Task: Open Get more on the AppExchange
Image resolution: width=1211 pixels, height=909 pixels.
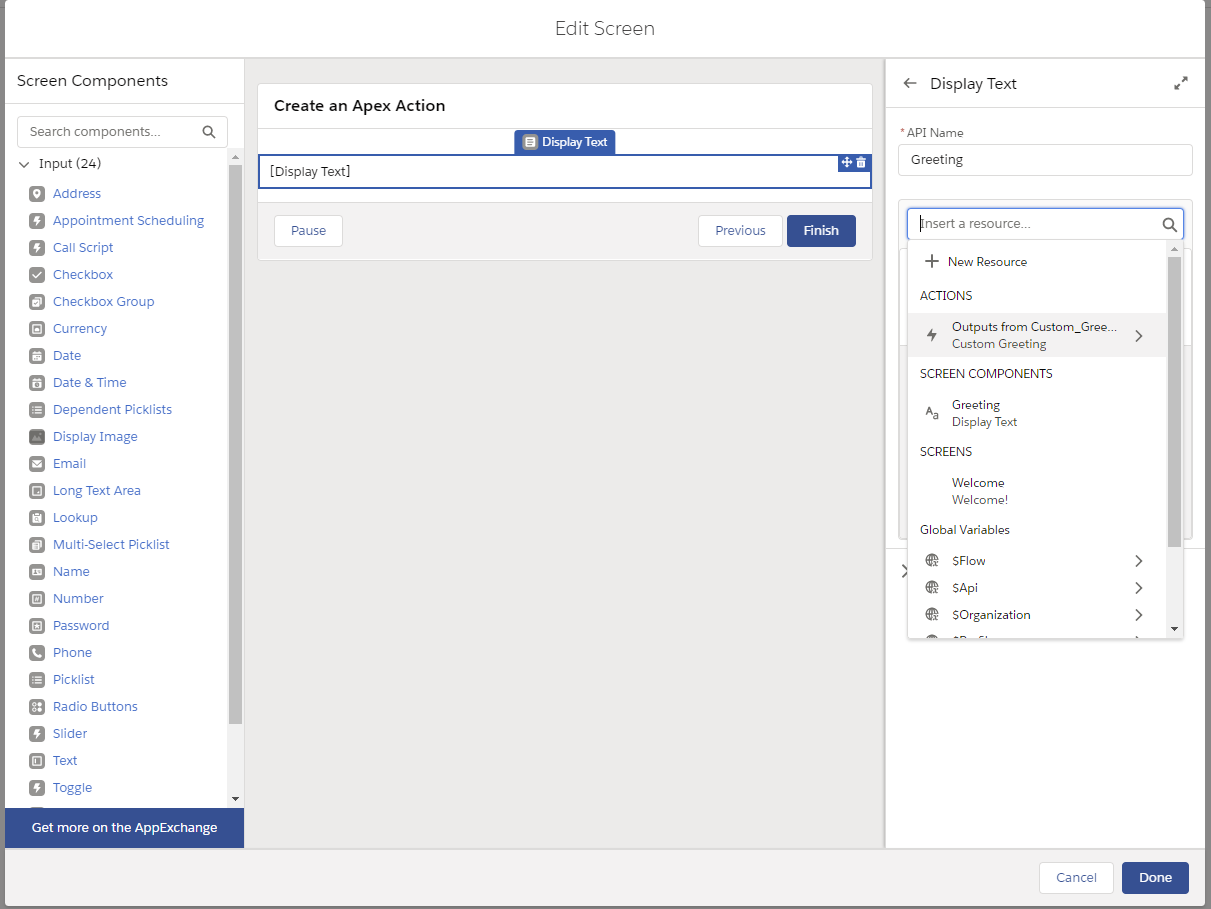Action: coord(123,828)
